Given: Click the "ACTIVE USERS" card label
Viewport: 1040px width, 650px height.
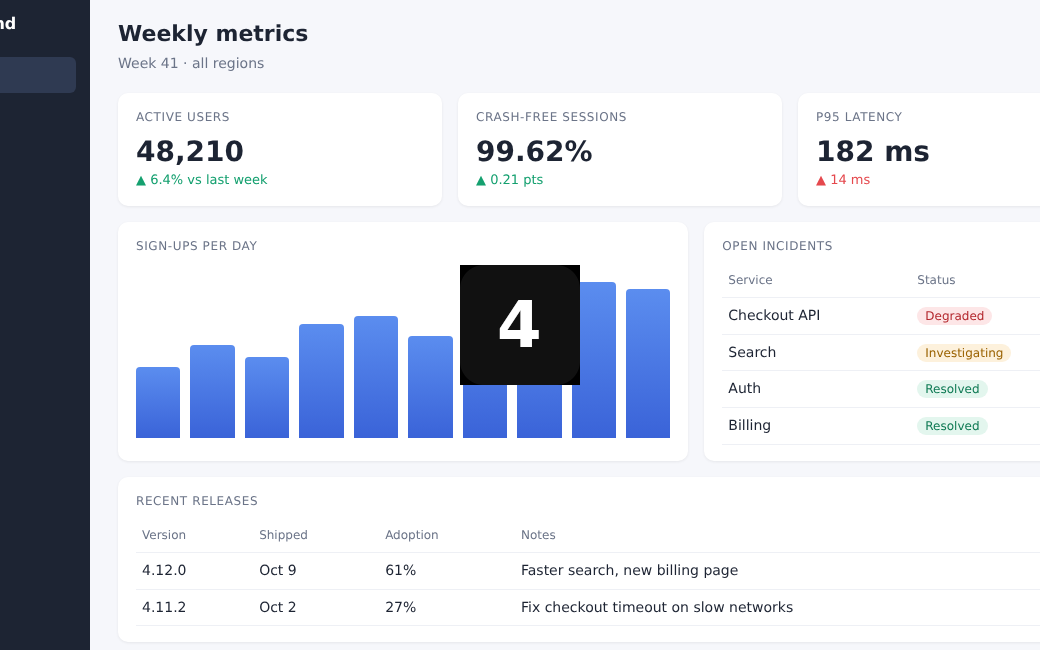Looking at the screenshot, I should tap(182, 117).
